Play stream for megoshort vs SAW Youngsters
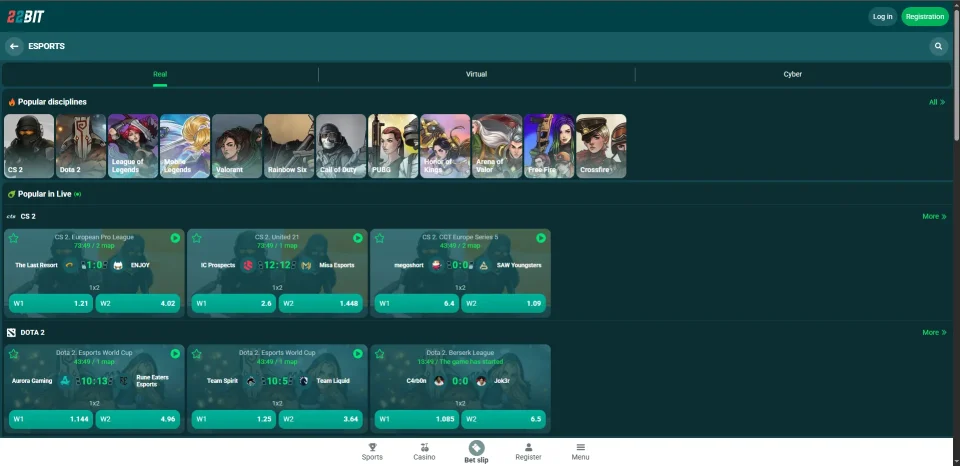Viewport: 960px width, 466px height. click(541, 238)
